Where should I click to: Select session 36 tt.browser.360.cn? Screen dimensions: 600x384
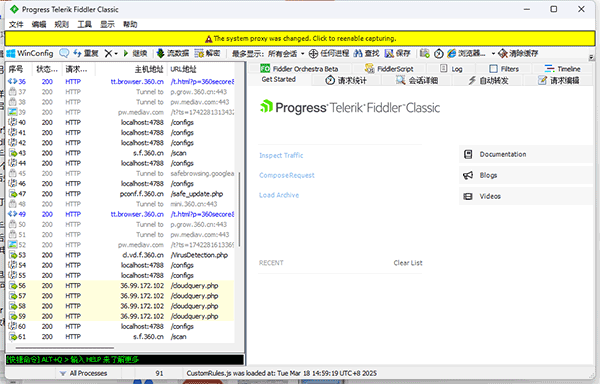[x=121, y=81]
